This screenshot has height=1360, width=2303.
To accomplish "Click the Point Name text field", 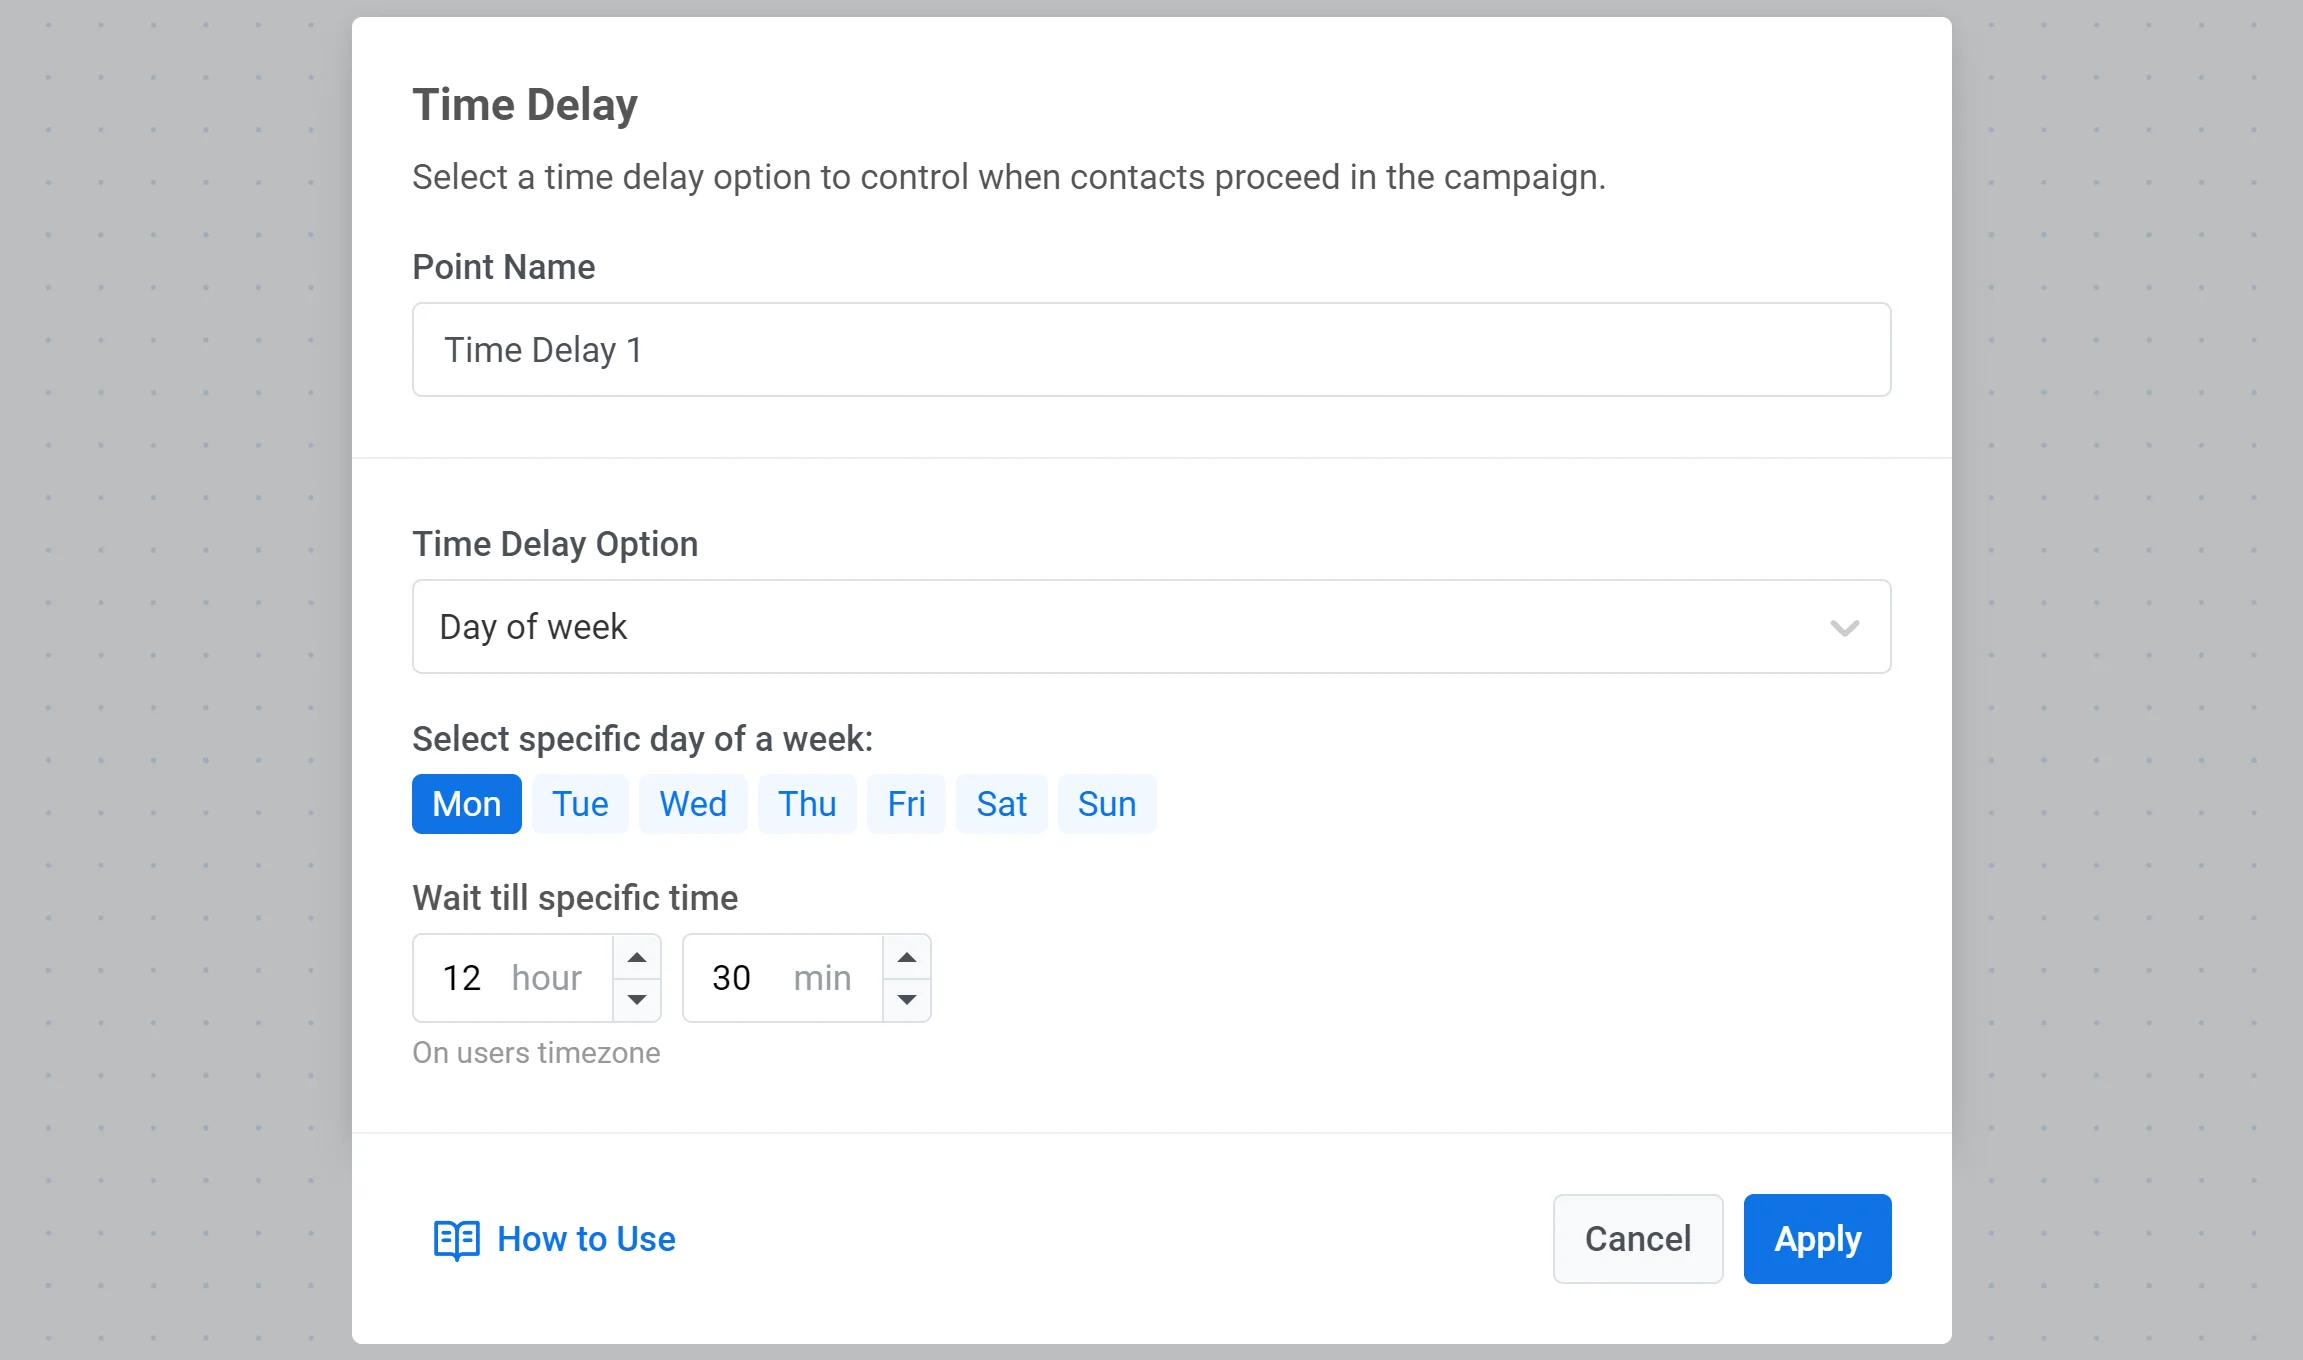I will coord(1151,350).
